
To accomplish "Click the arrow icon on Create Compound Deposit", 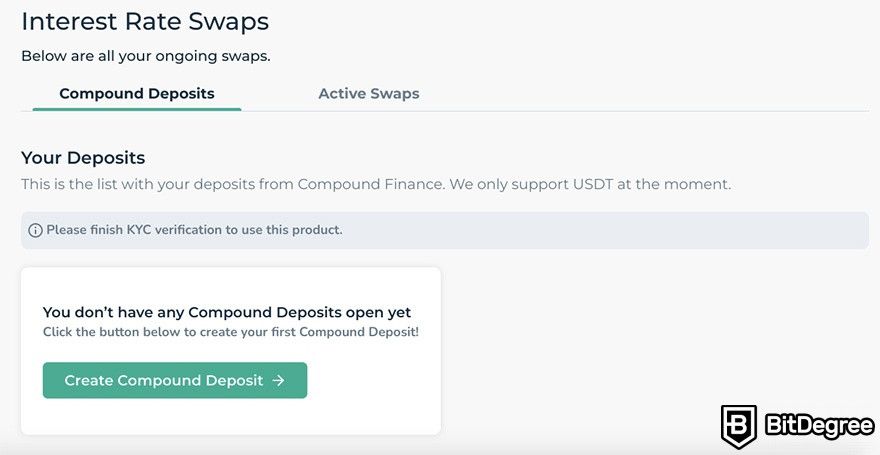I will pyautogui.click(x=278, y=380).
